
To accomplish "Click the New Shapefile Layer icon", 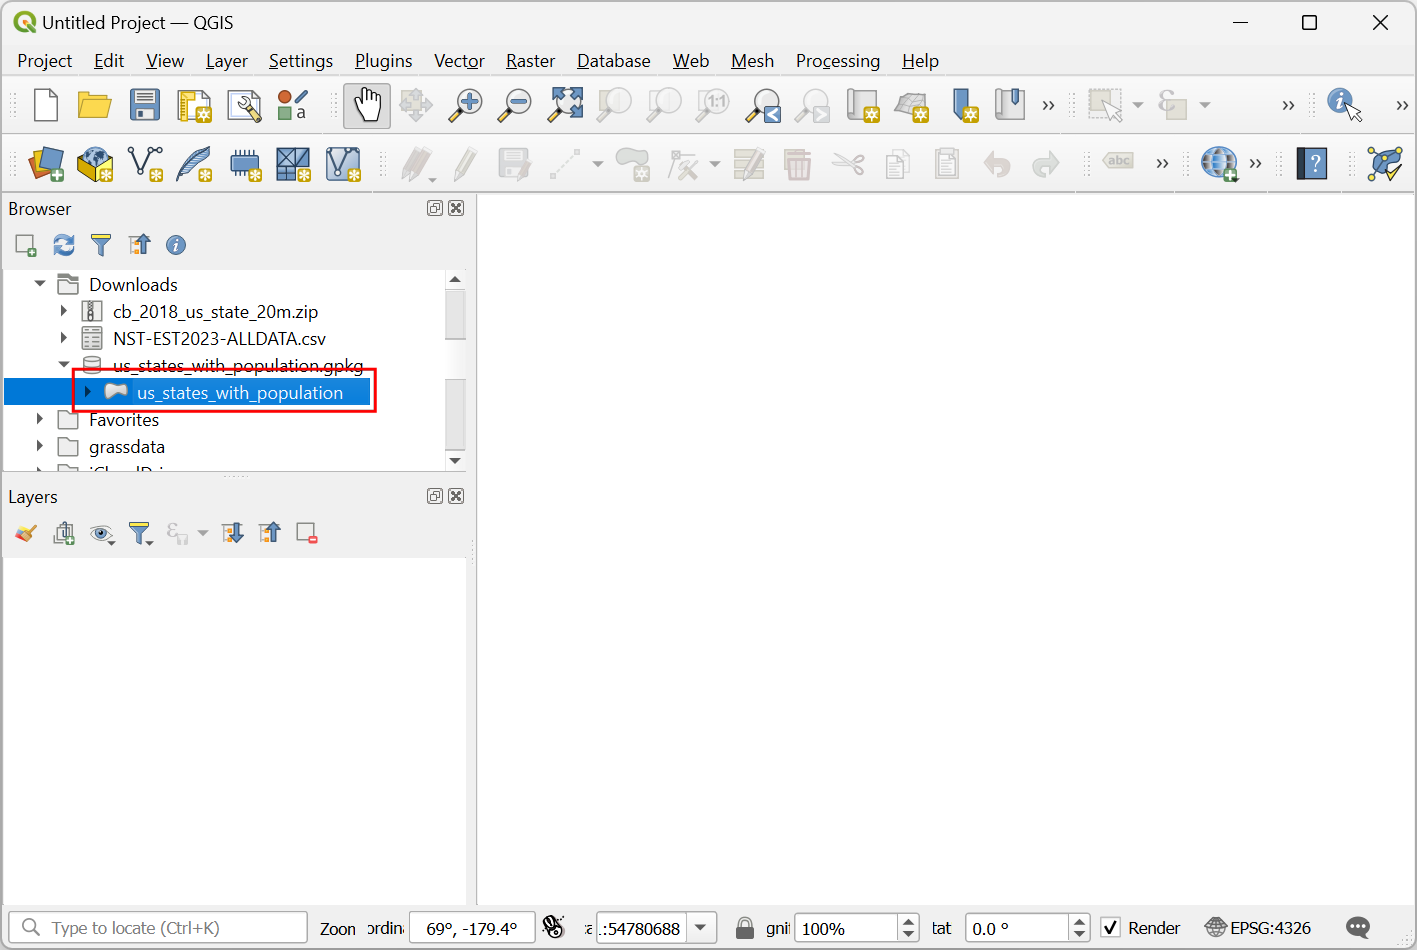I will (x=146, y=164).
